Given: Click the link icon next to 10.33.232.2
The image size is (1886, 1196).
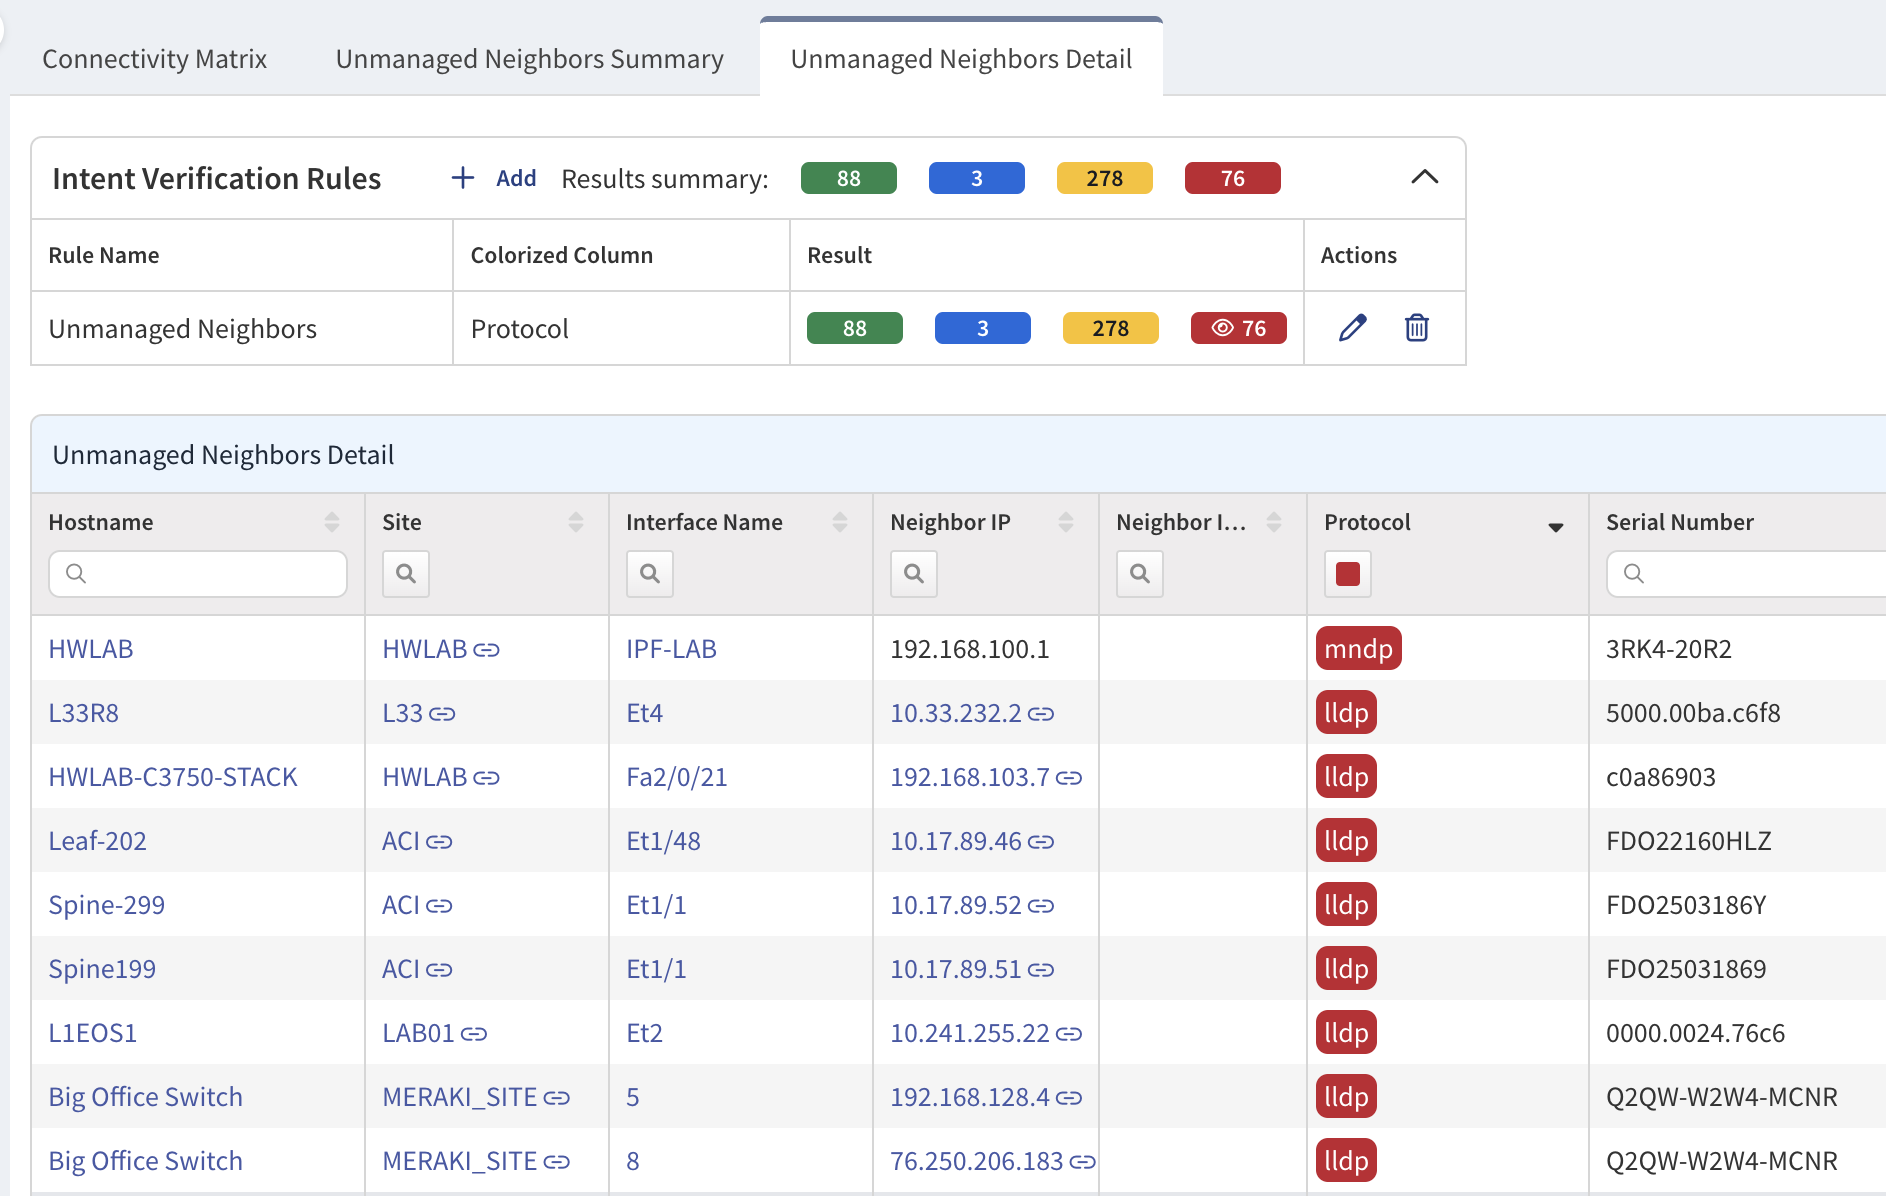Looking at the screenshot, I should pyautogui.click(x=1041, y=714).
